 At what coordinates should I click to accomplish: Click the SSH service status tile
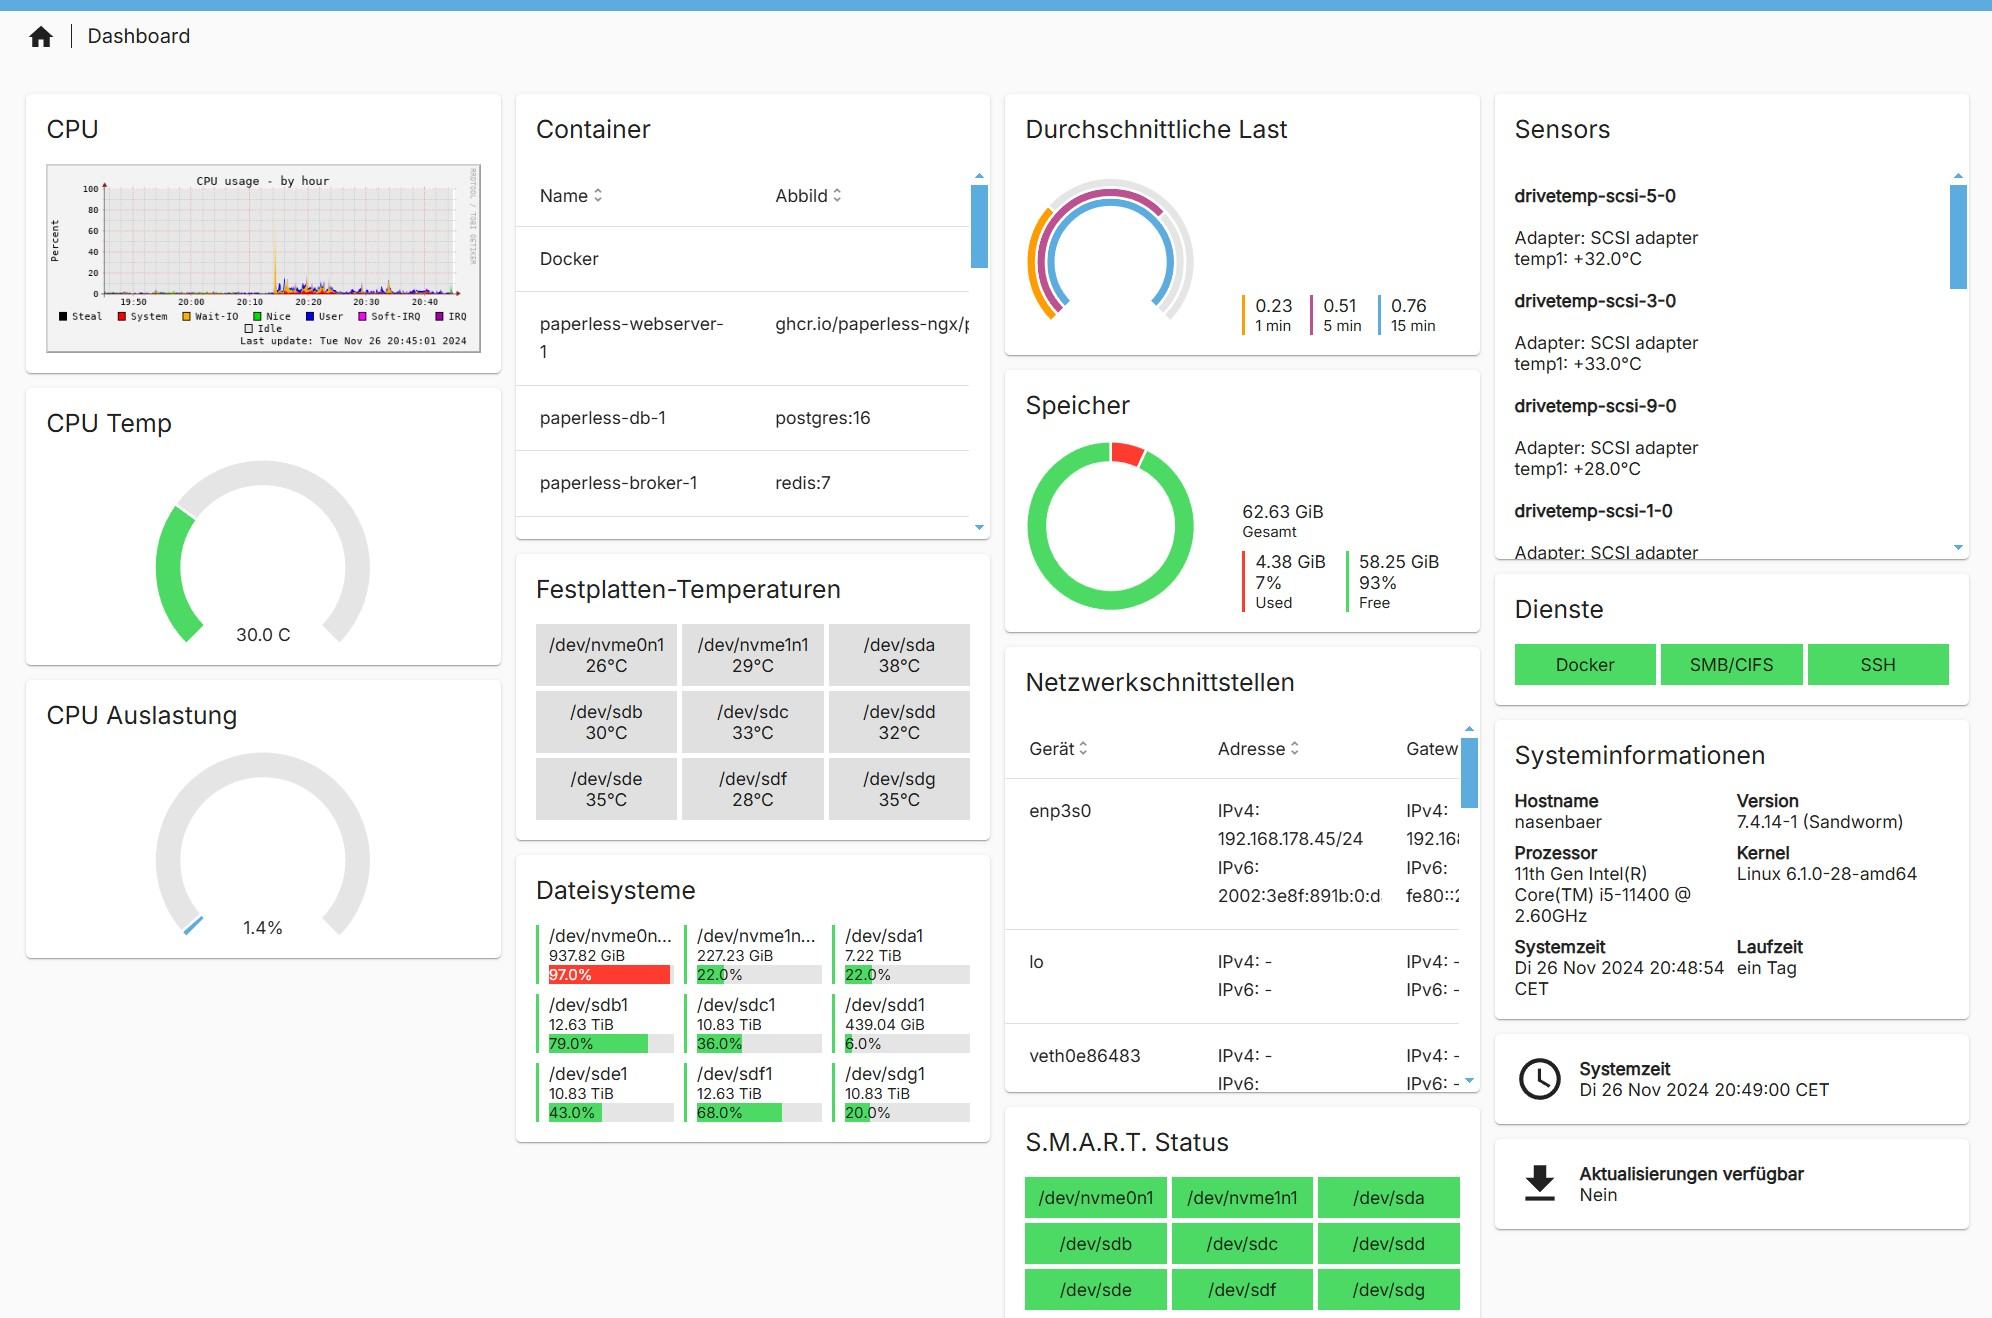[x=1877, y=665]
